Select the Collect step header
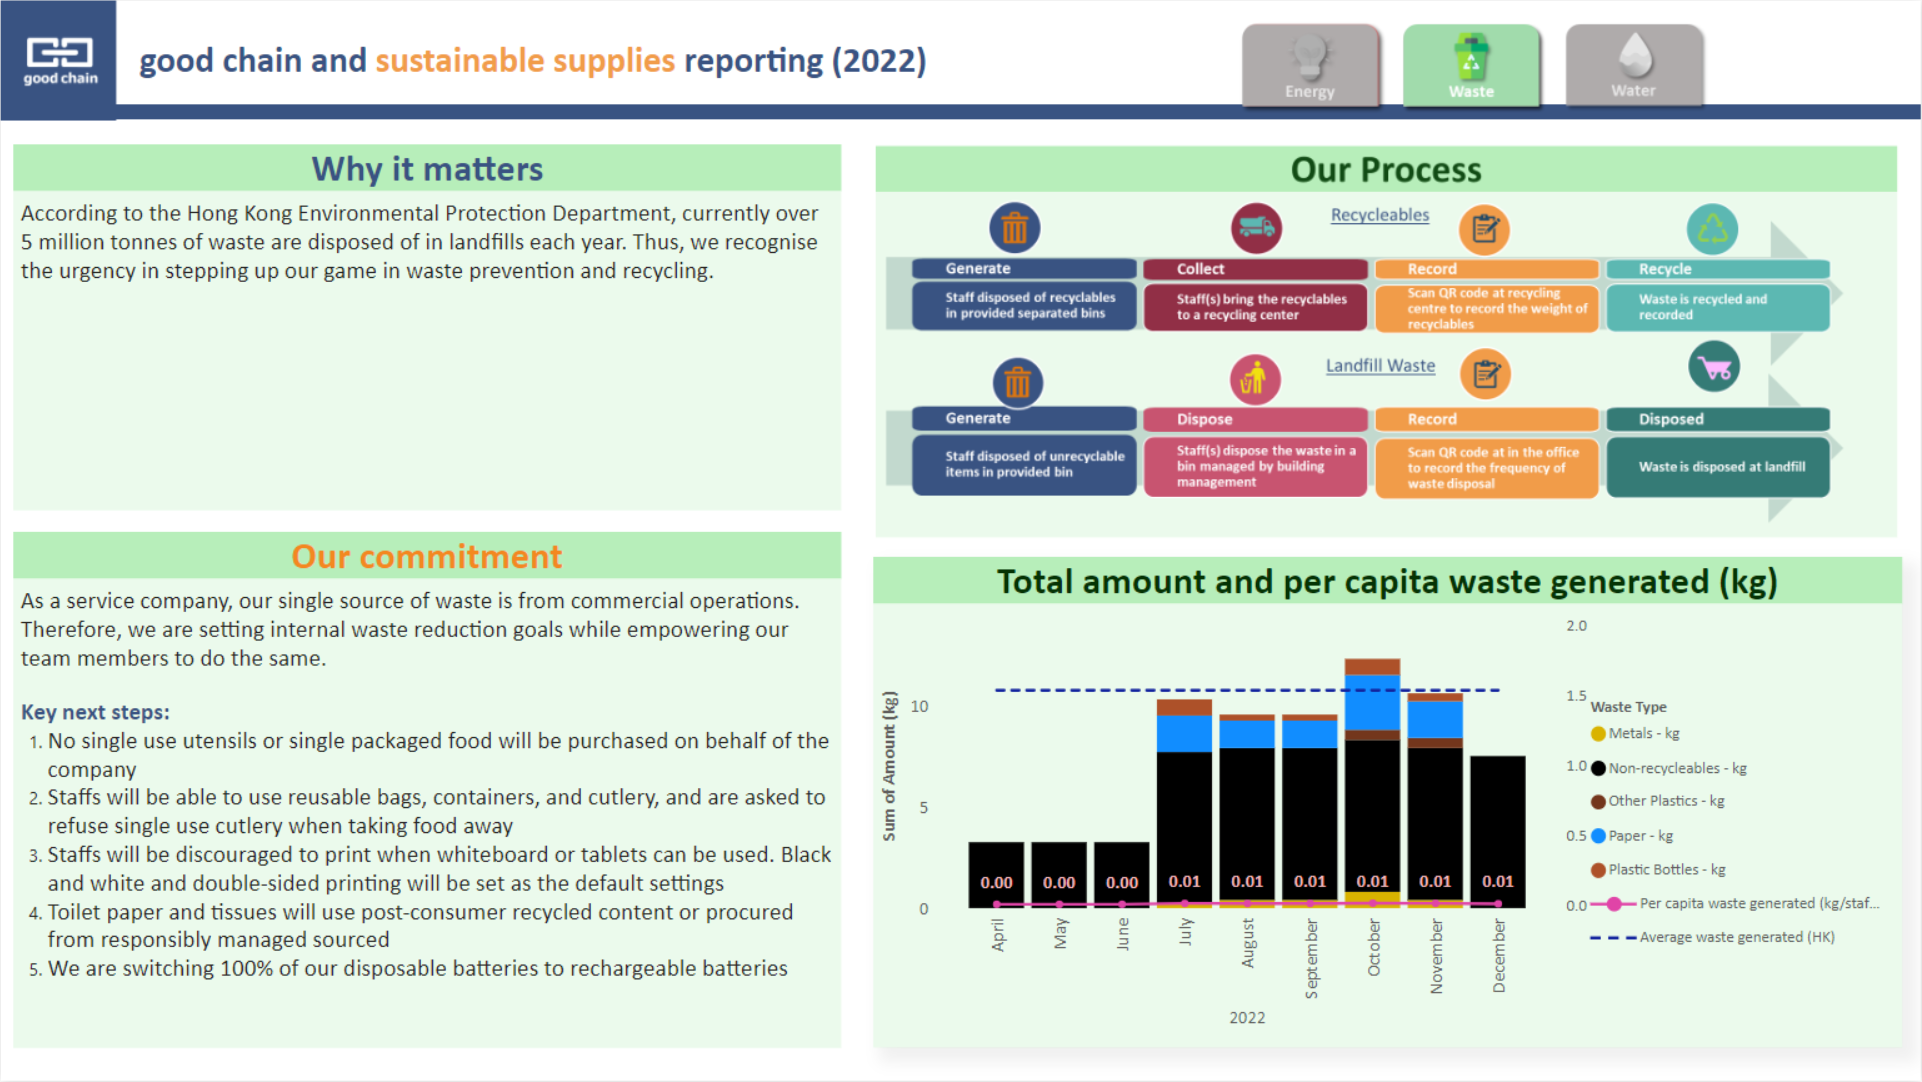 [x=1255, y=269]
